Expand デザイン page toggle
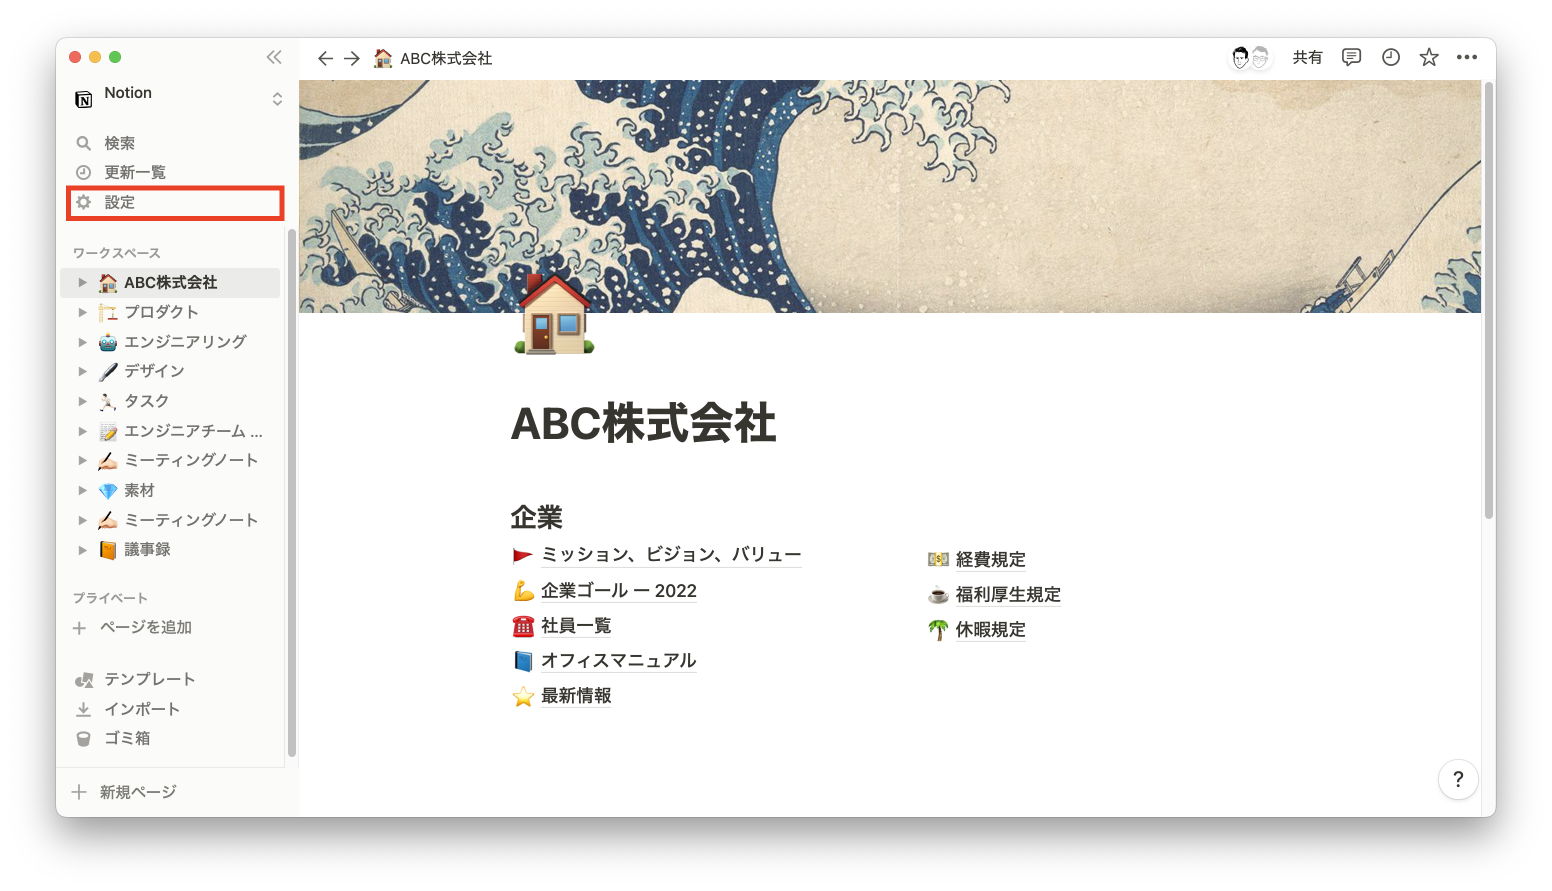Viewport: 1552px width, 891px height. (x=83, y=371)
